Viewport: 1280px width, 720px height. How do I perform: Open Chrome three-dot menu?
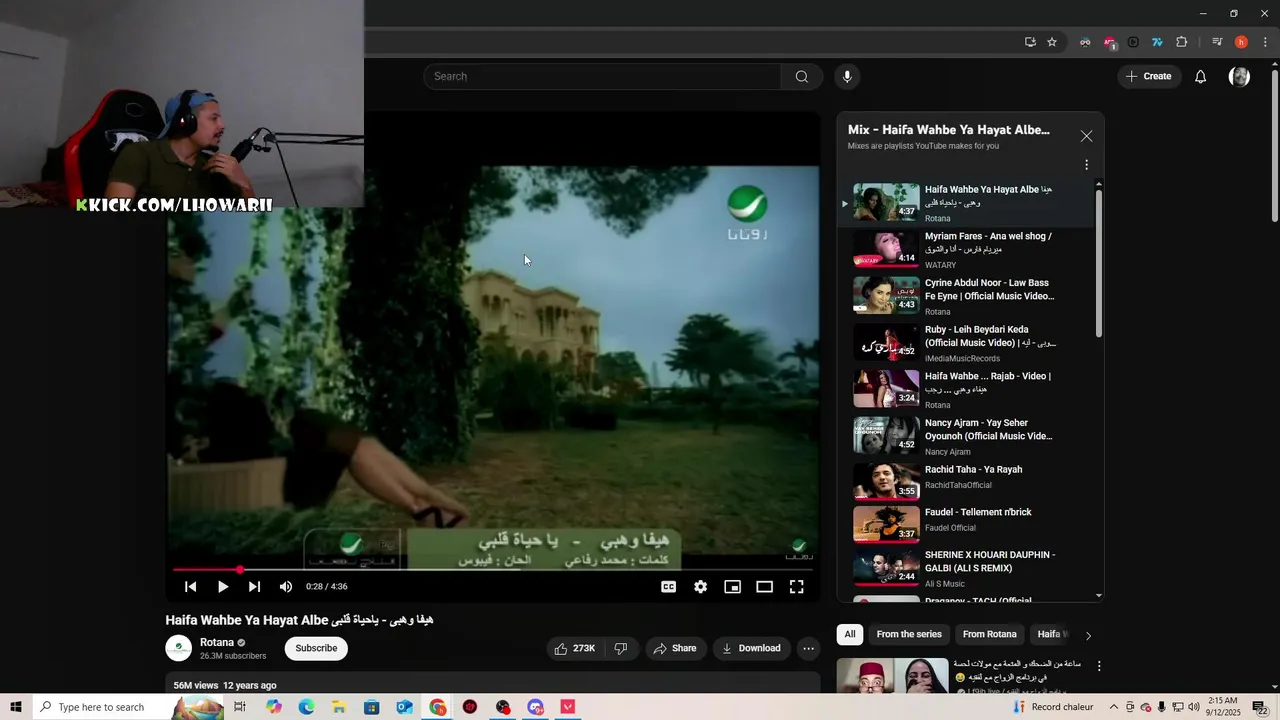tap(1265, 42)
